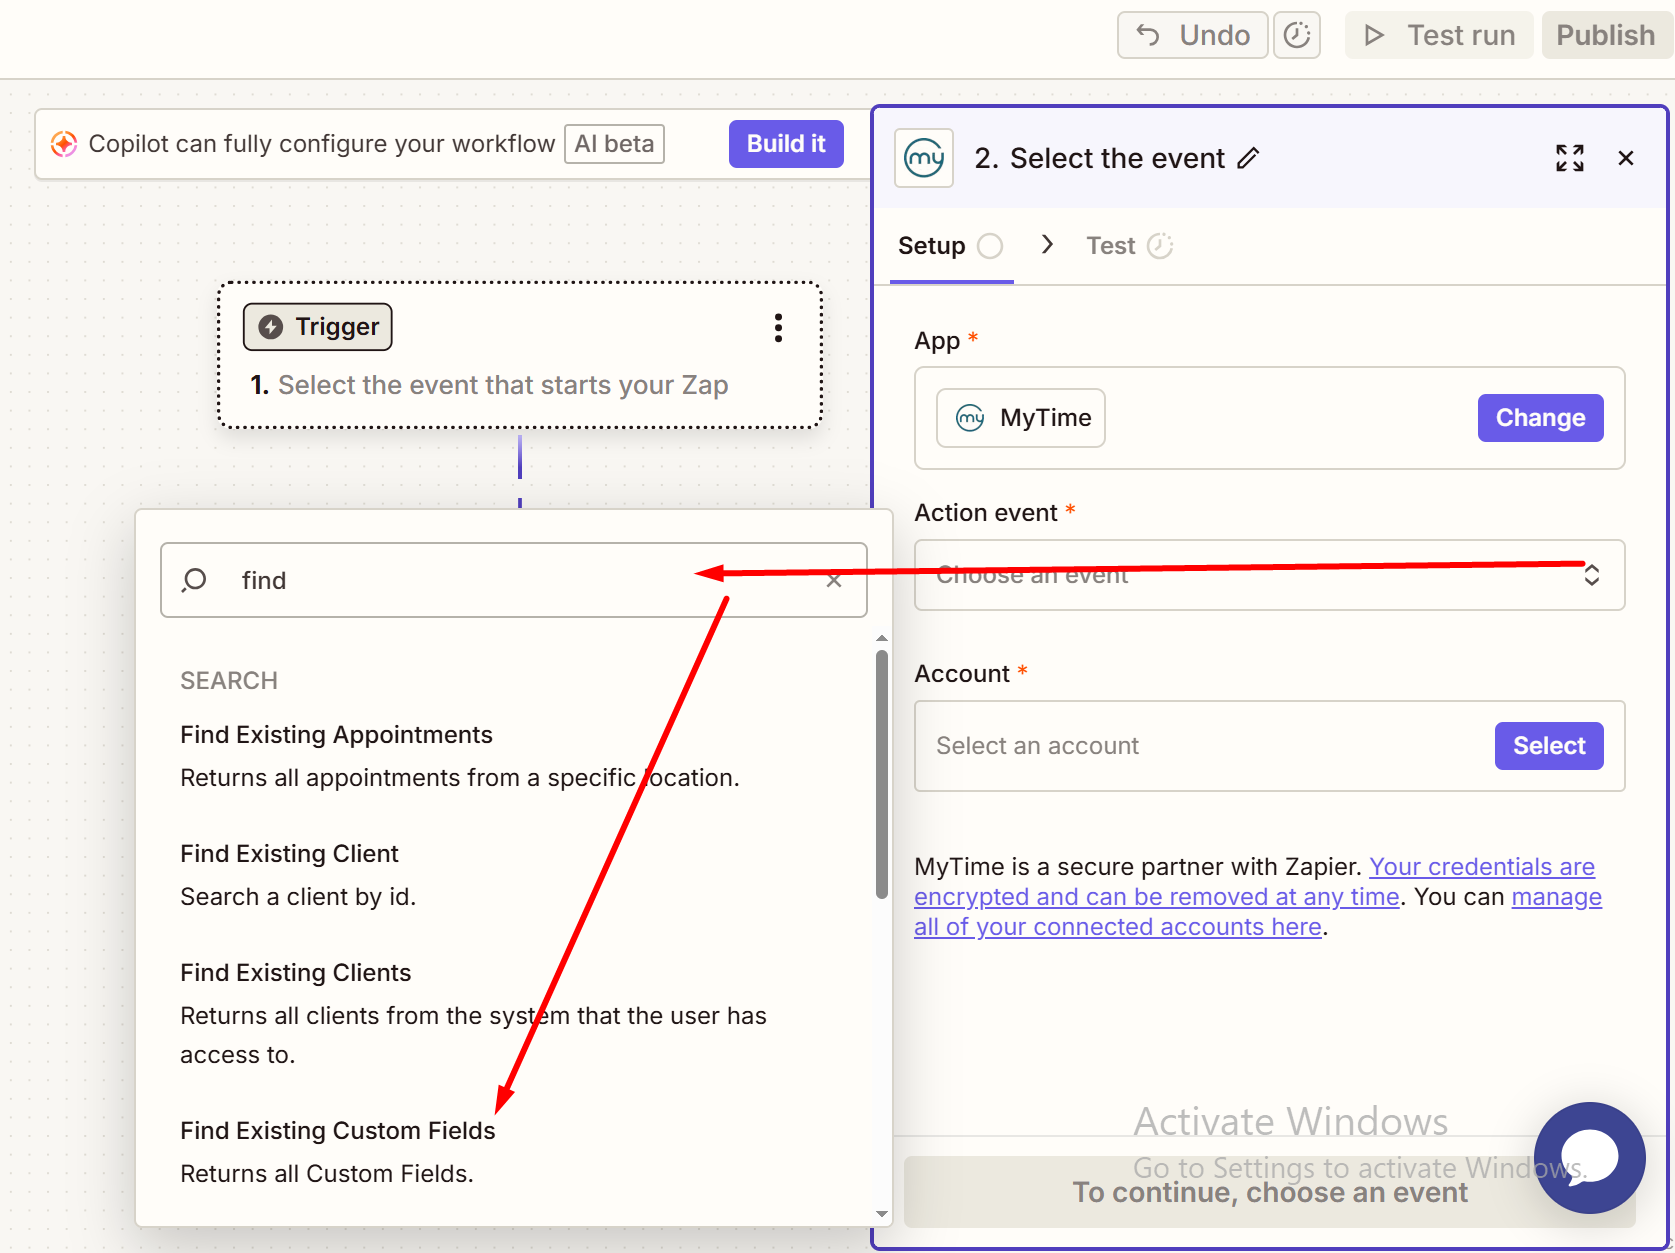
Task: Close the step configuration panel
Action: point(1626,158)
